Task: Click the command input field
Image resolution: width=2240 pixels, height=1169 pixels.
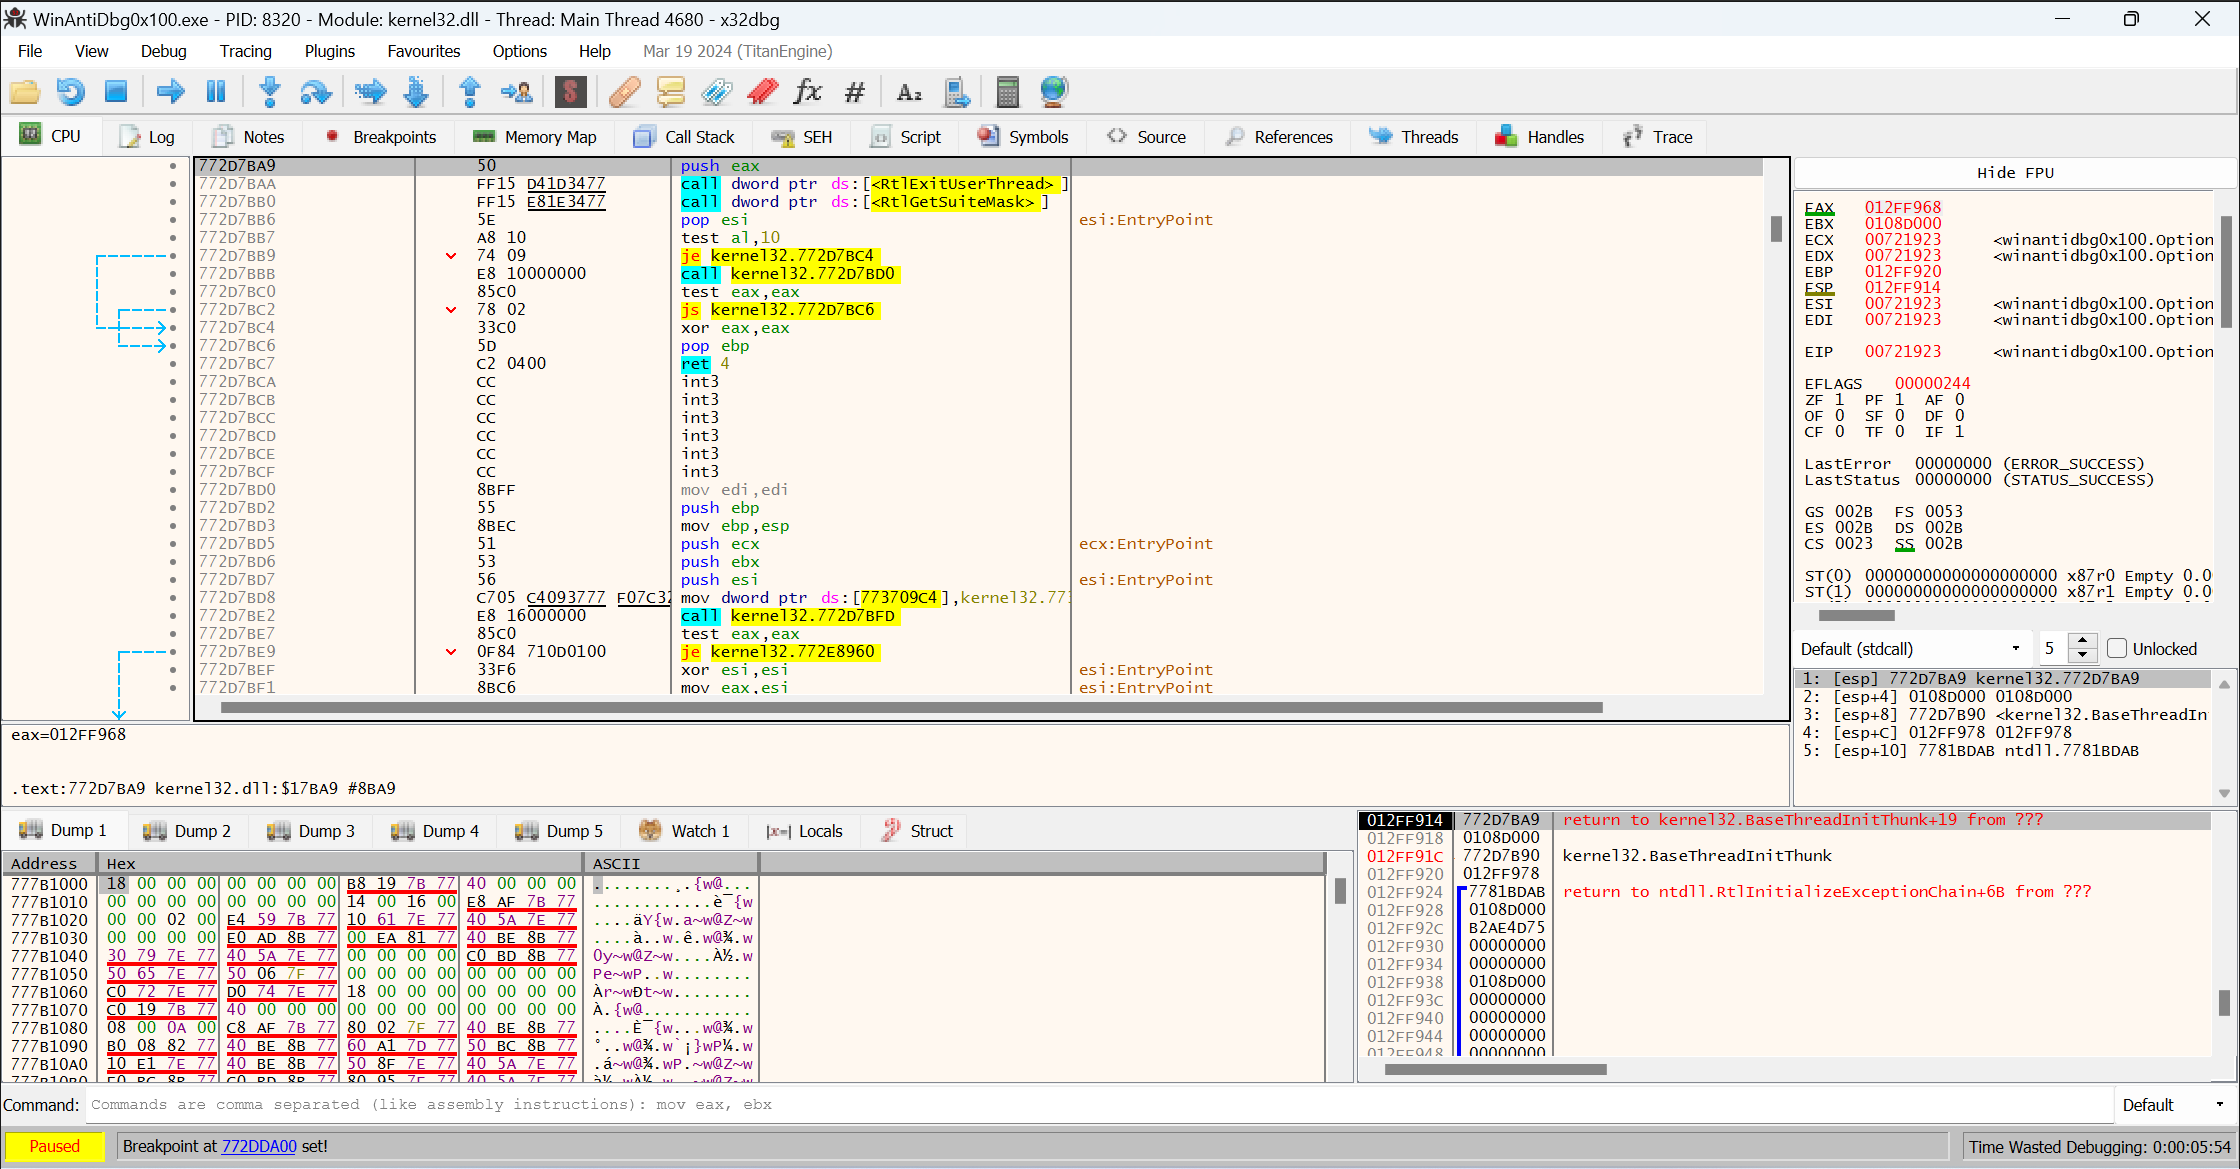Action: click(x=1099, y=1105)
